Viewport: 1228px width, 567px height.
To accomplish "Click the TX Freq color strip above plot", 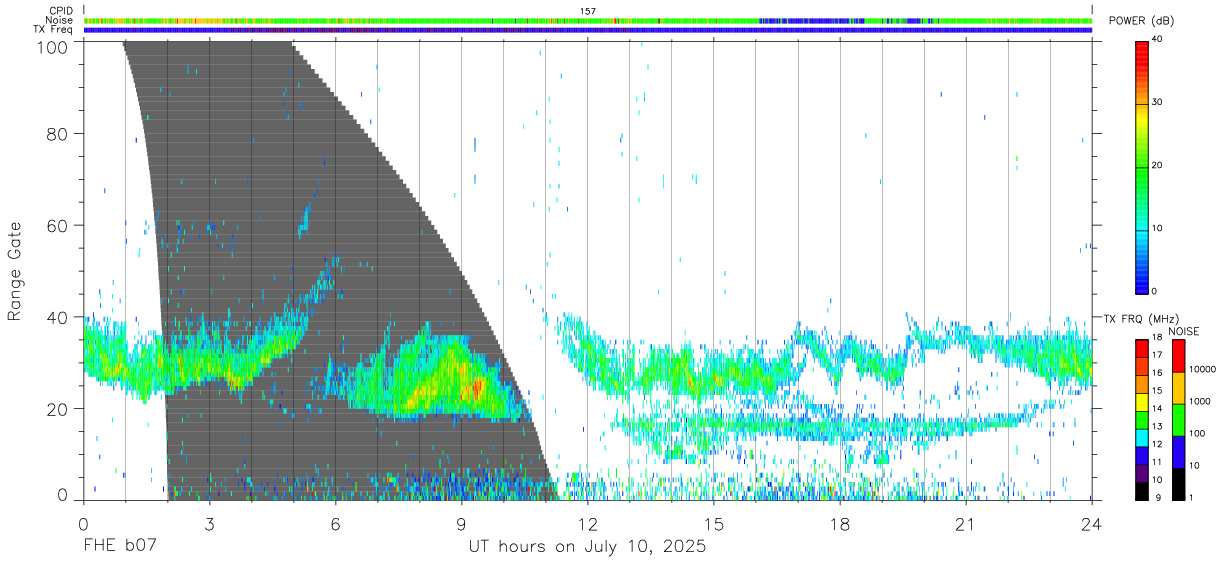I will pos(588,30).
